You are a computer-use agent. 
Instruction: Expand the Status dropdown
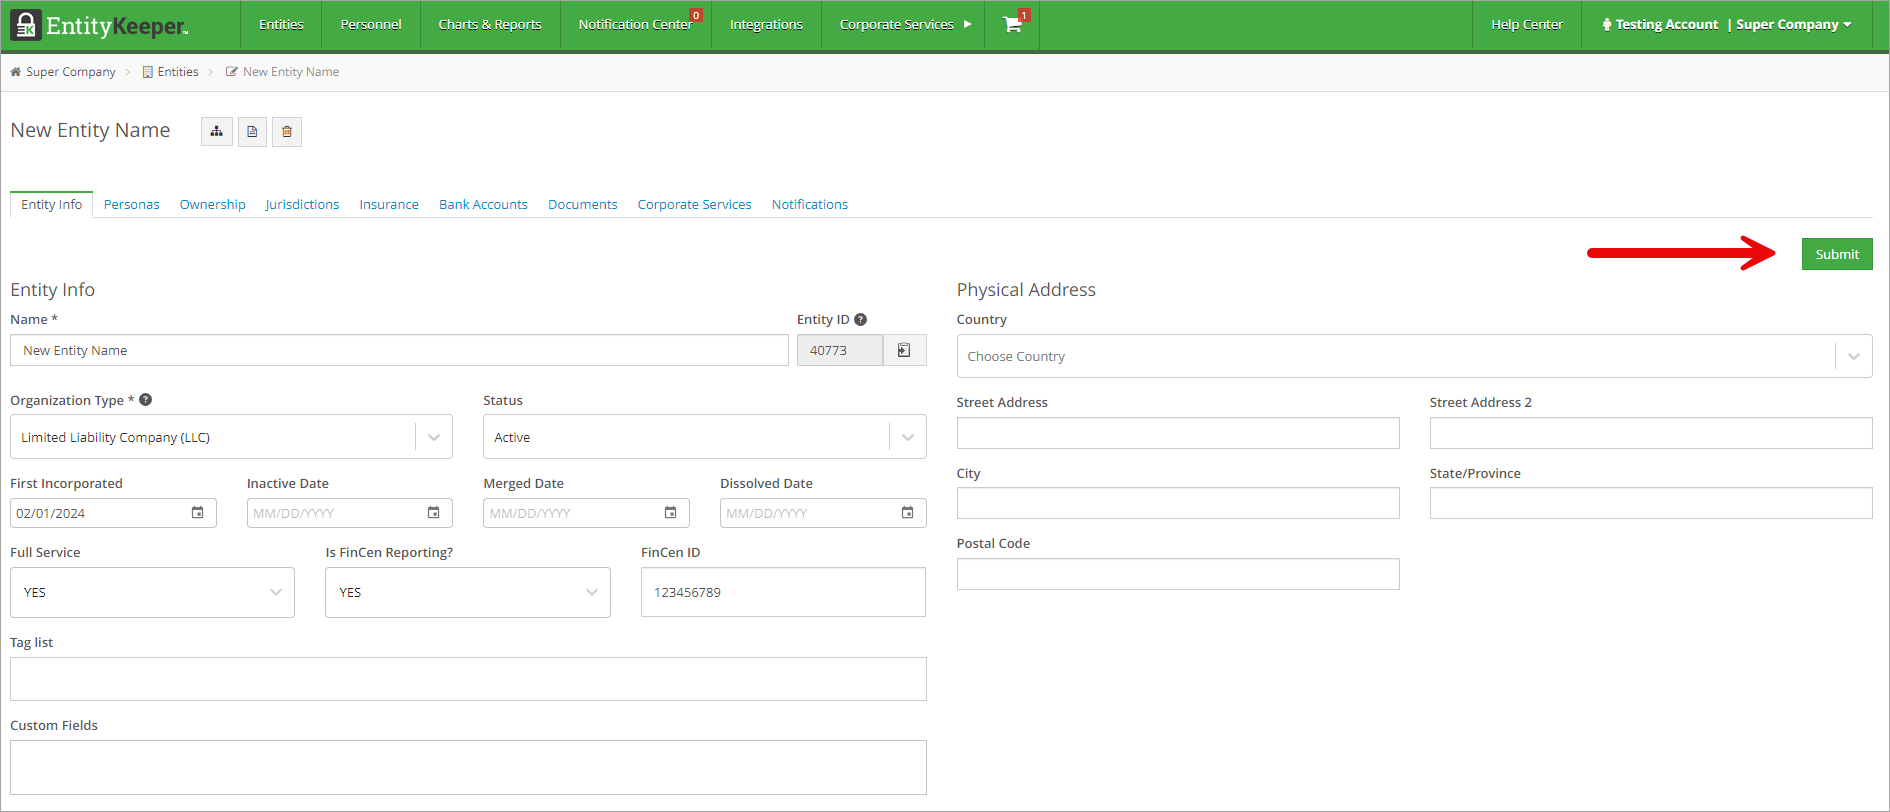click(907, 437)
